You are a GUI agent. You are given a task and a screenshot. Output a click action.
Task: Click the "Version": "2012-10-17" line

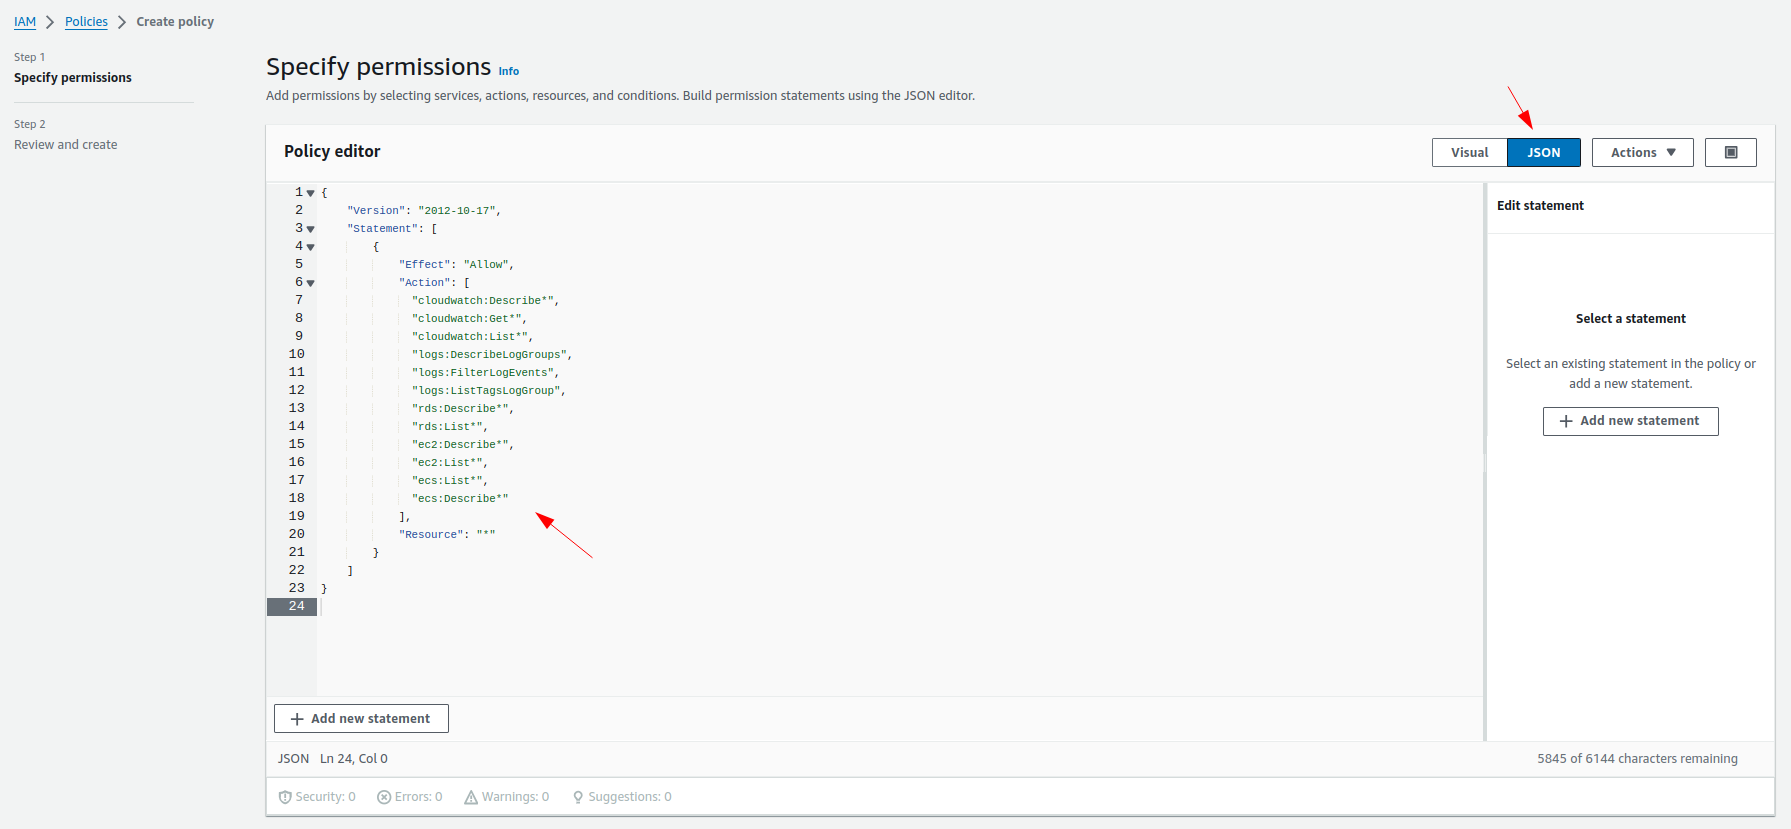(424, 211)
